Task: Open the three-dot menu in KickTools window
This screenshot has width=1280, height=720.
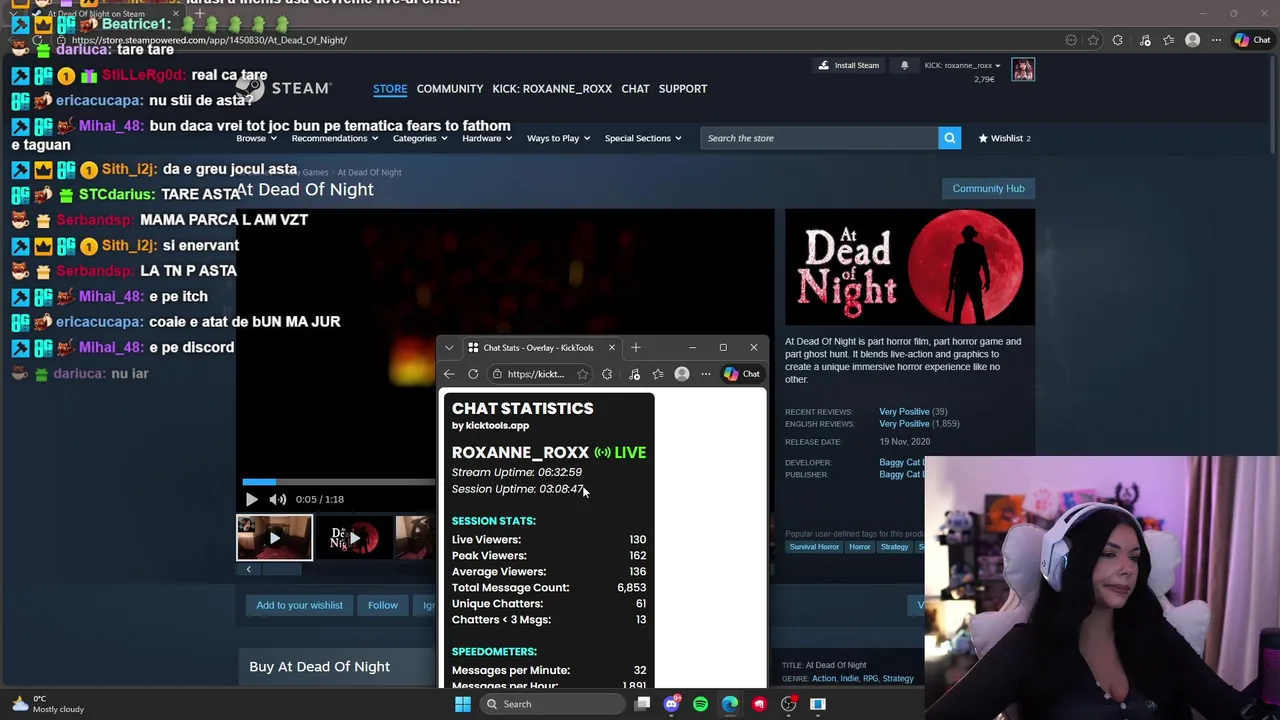Action: click(x=706, y=374)
